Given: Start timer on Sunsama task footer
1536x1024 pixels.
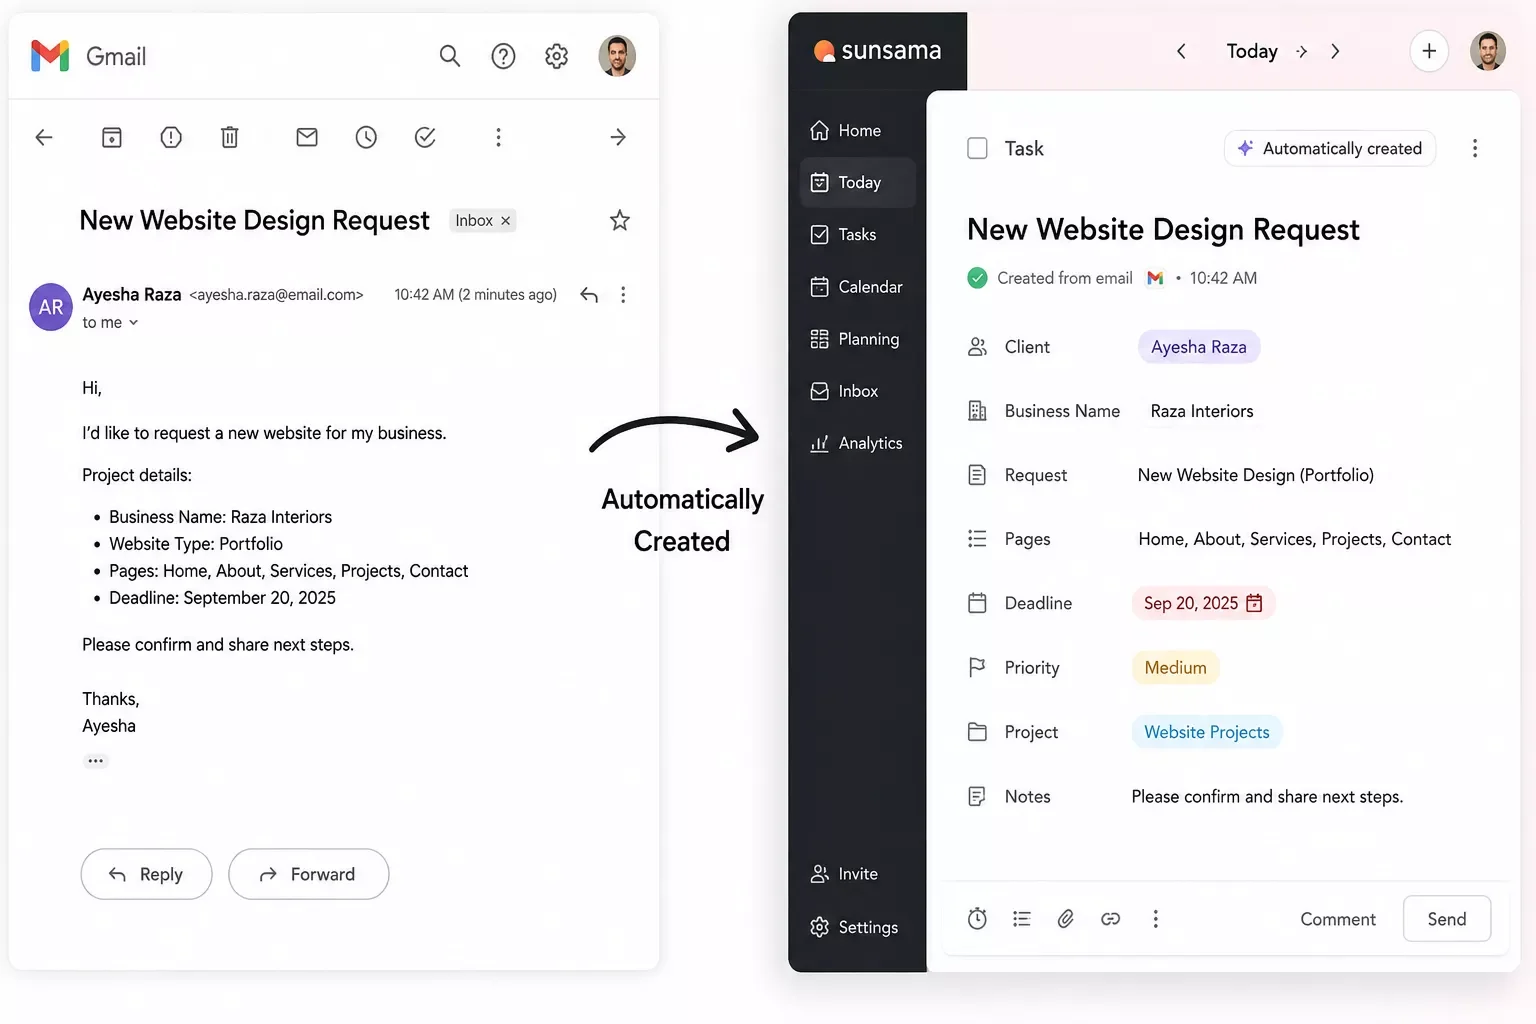Looking at the screenshot, I should 977,919.
